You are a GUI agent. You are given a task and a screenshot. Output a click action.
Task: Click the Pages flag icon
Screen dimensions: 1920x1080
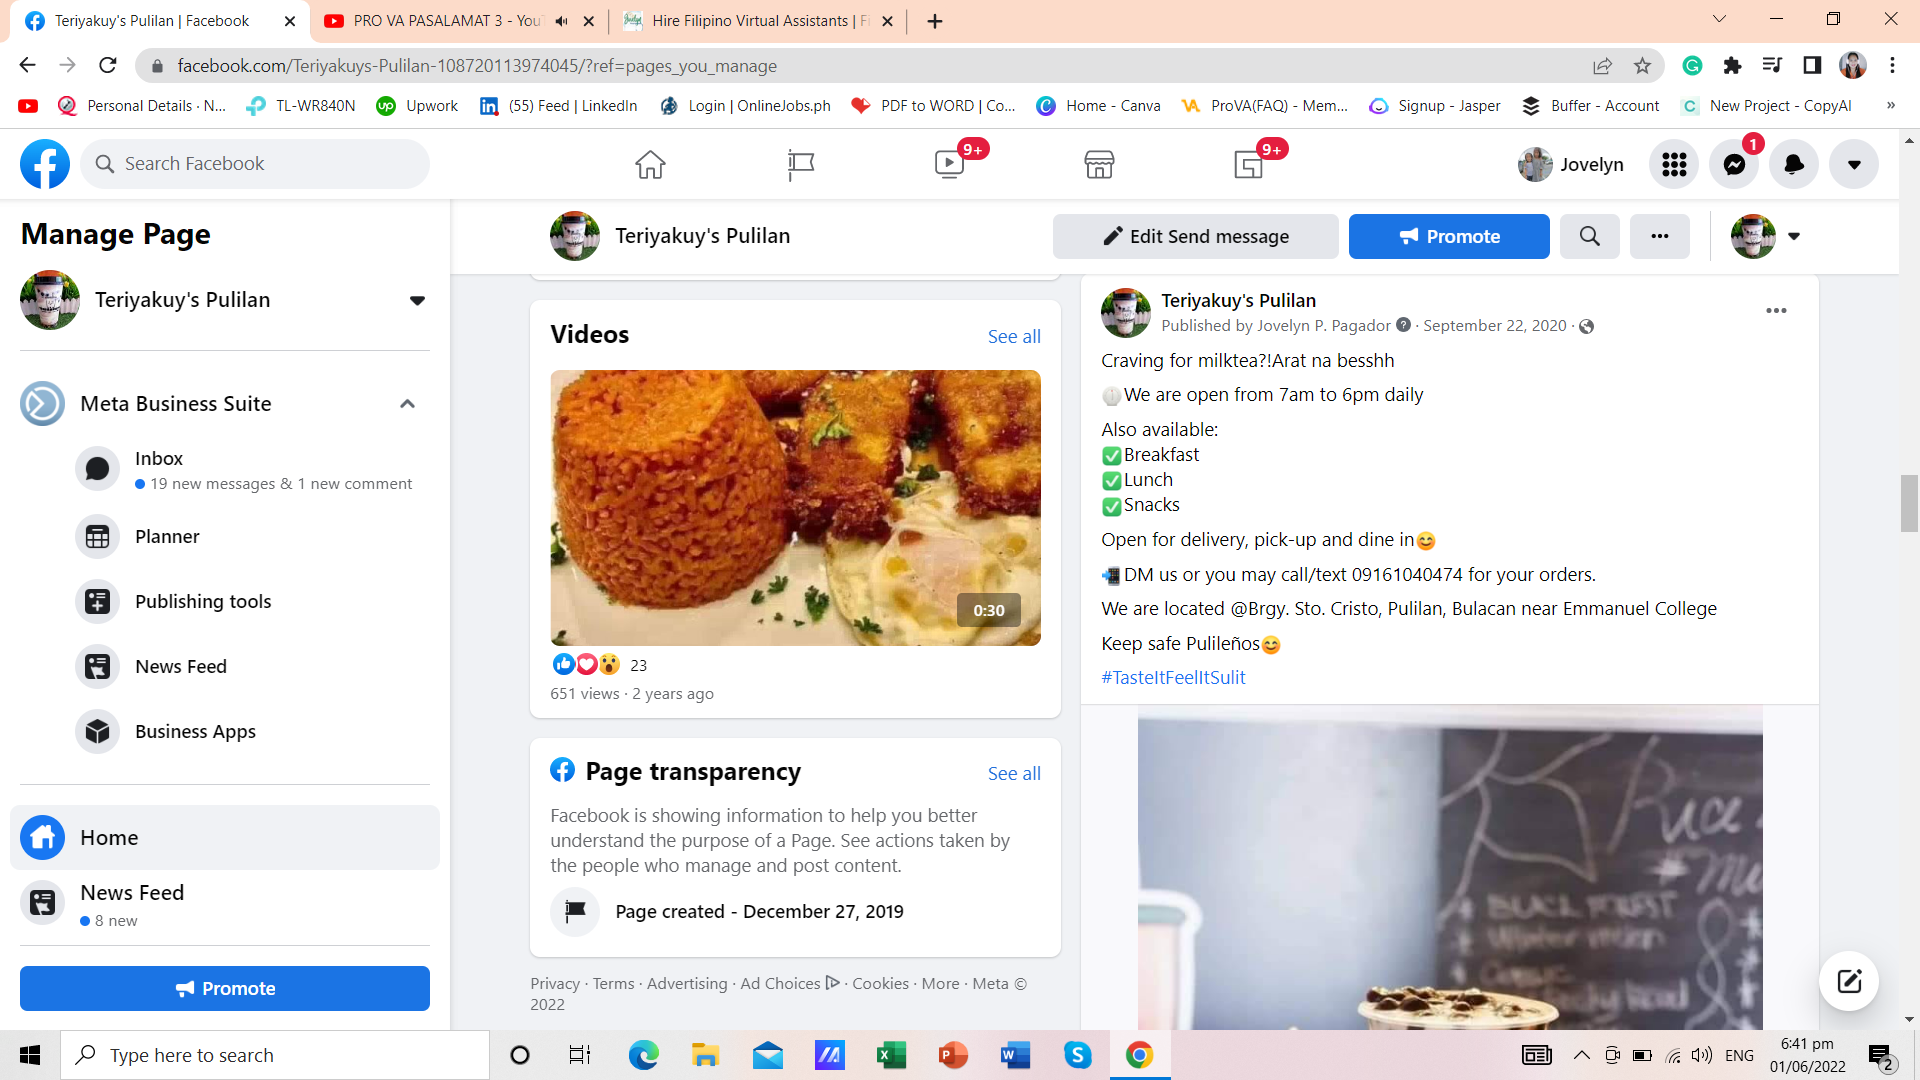(x=800, y=164)
